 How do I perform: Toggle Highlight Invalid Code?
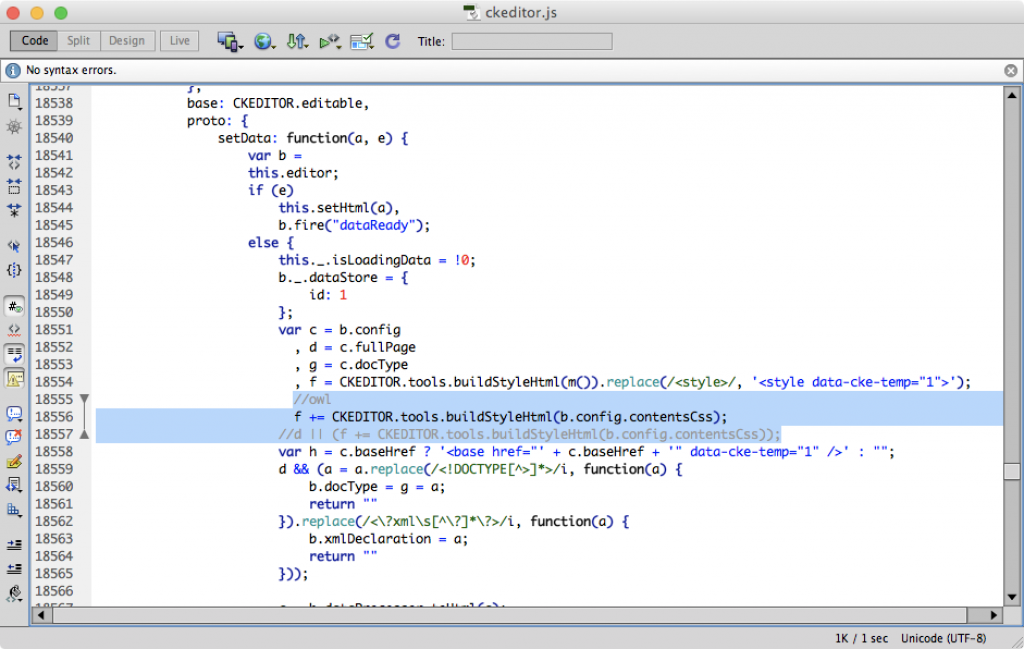click(14, 330)
